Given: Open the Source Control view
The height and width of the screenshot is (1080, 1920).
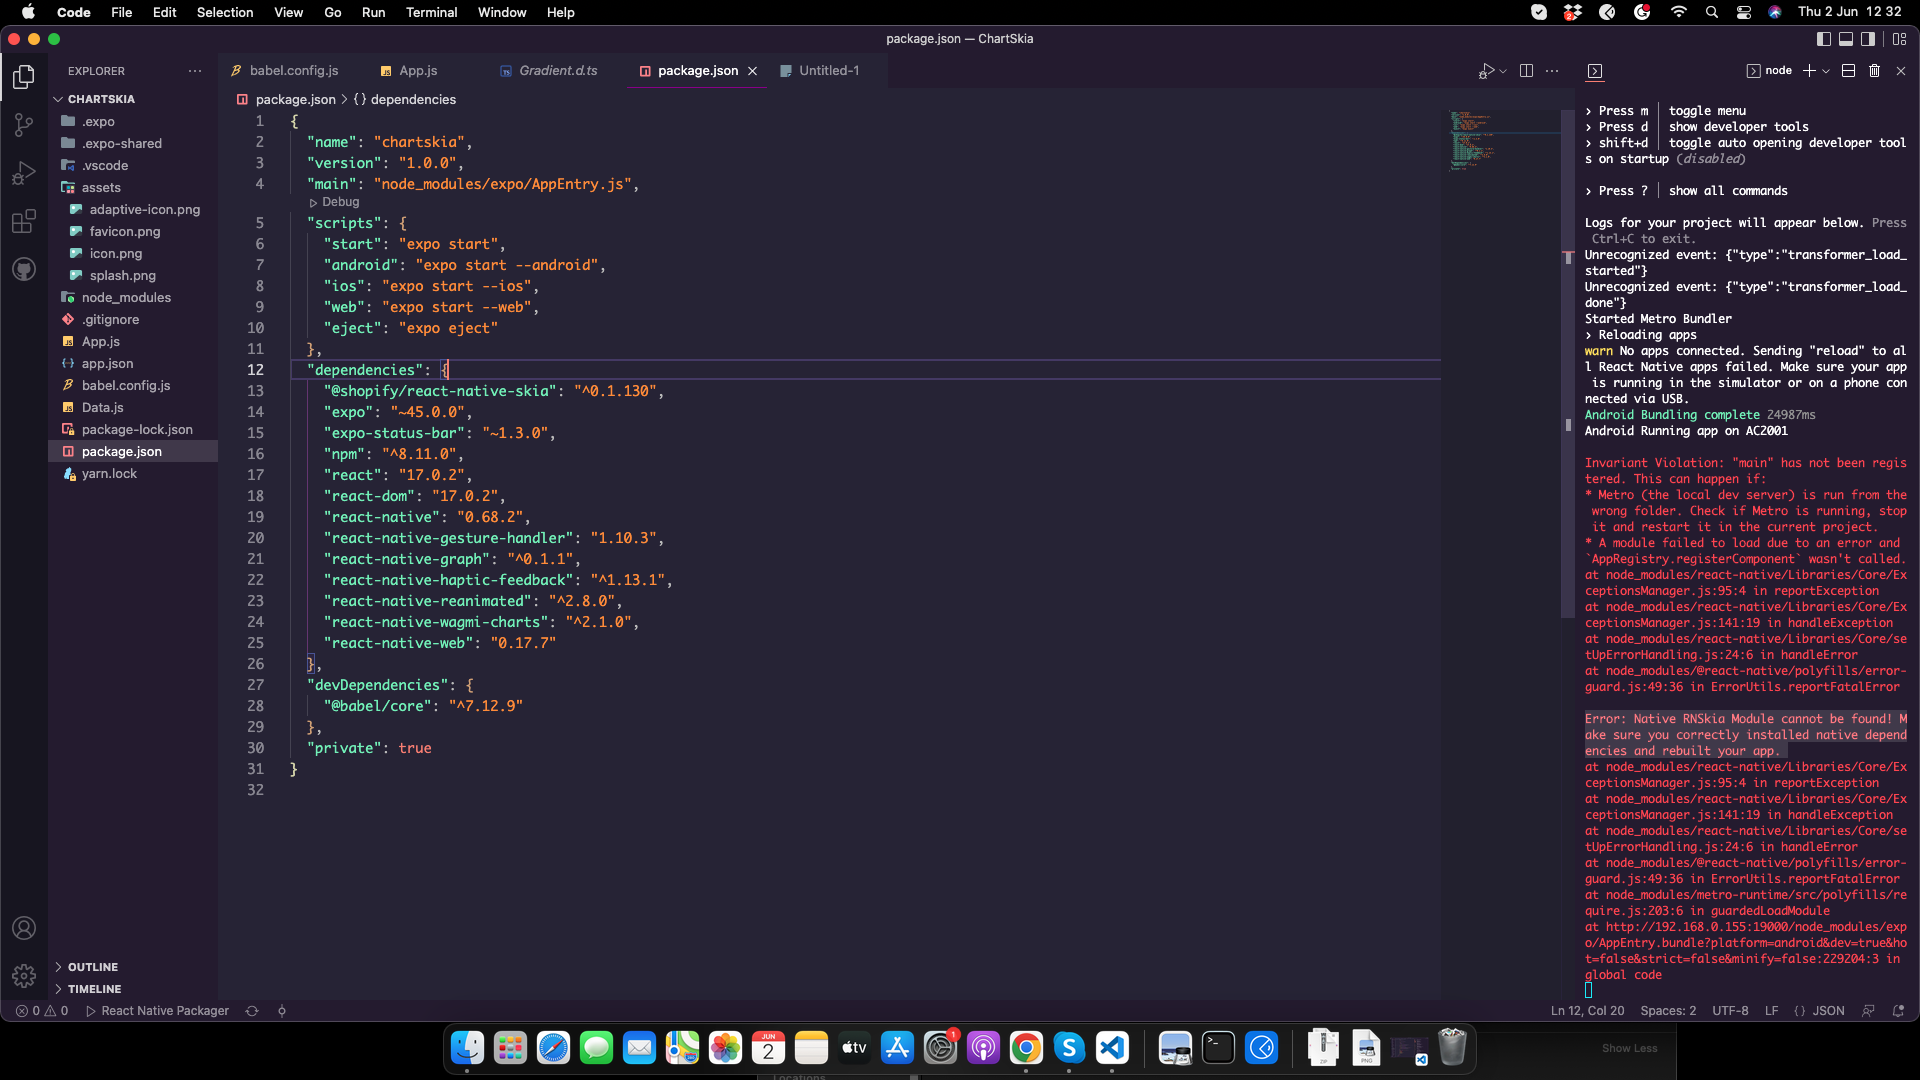Looking at the screenshot, I should (24, 124).
